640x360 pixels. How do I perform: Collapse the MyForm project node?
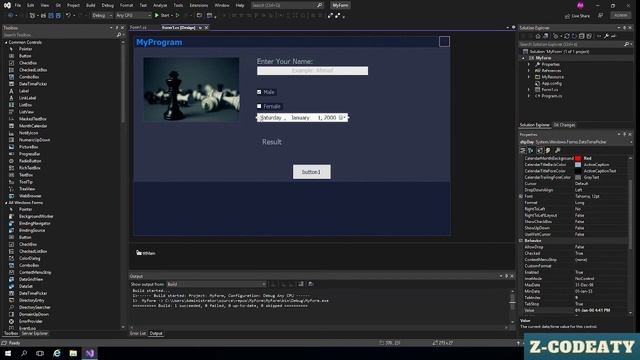click(524, 58)
